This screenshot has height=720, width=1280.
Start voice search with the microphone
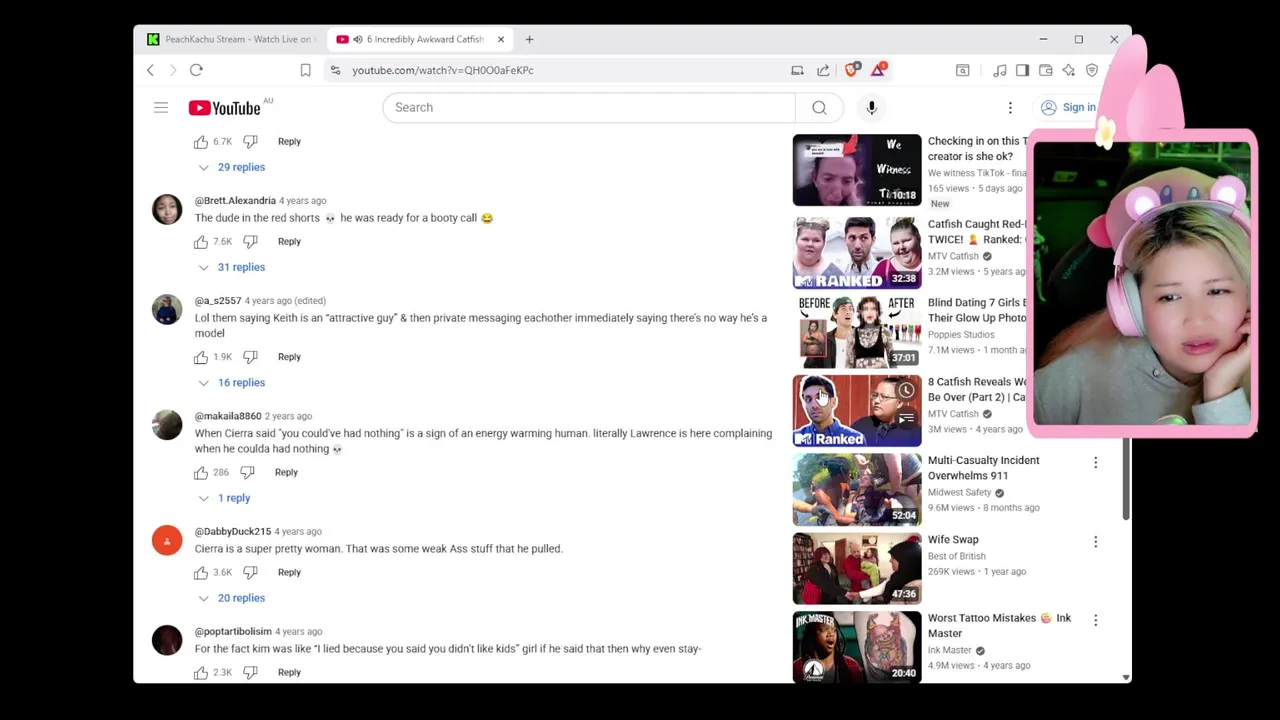[871, 107]
